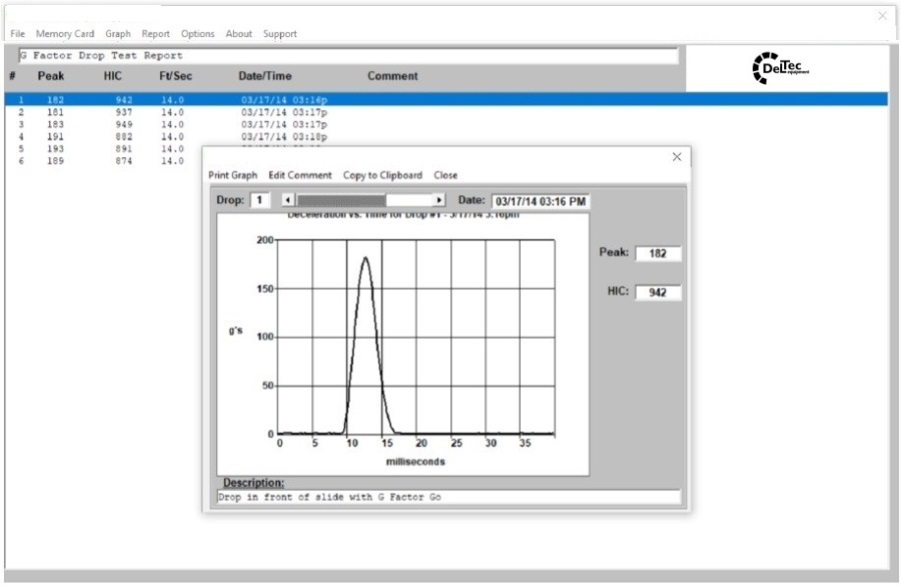Open the File menu

pos(17,34)
